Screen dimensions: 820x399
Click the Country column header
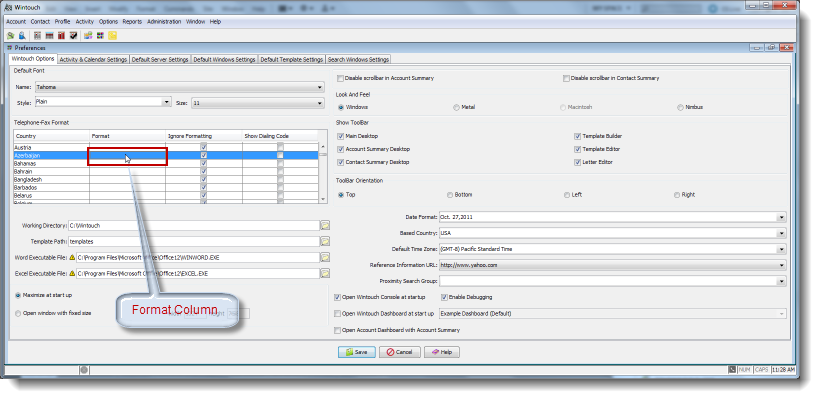(52, 136)
